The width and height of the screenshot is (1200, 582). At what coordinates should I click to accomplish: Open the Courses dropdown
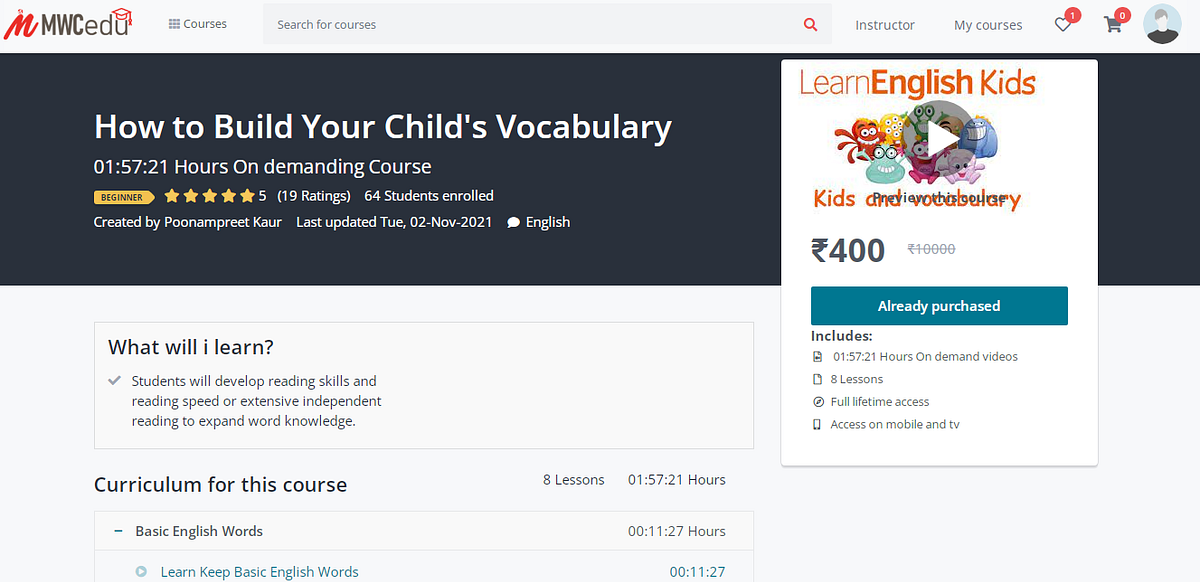point(197,23)
